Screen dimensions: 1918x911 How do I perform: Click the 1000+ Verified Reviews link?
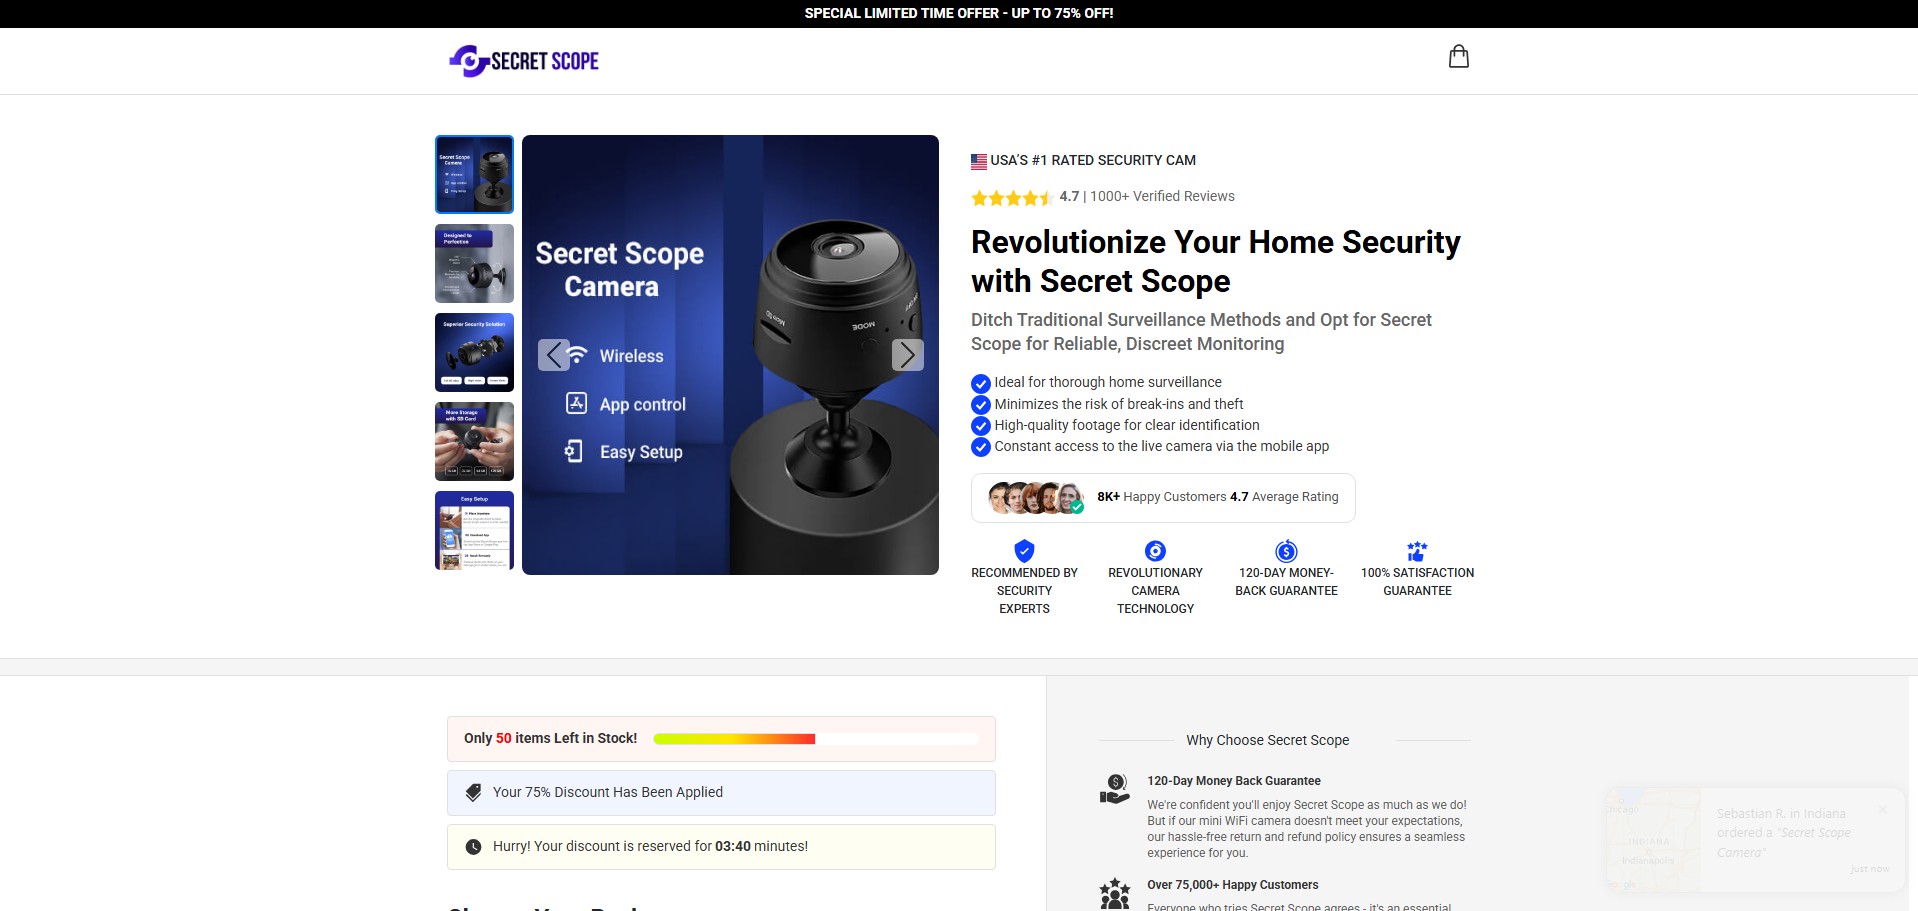1162,196
